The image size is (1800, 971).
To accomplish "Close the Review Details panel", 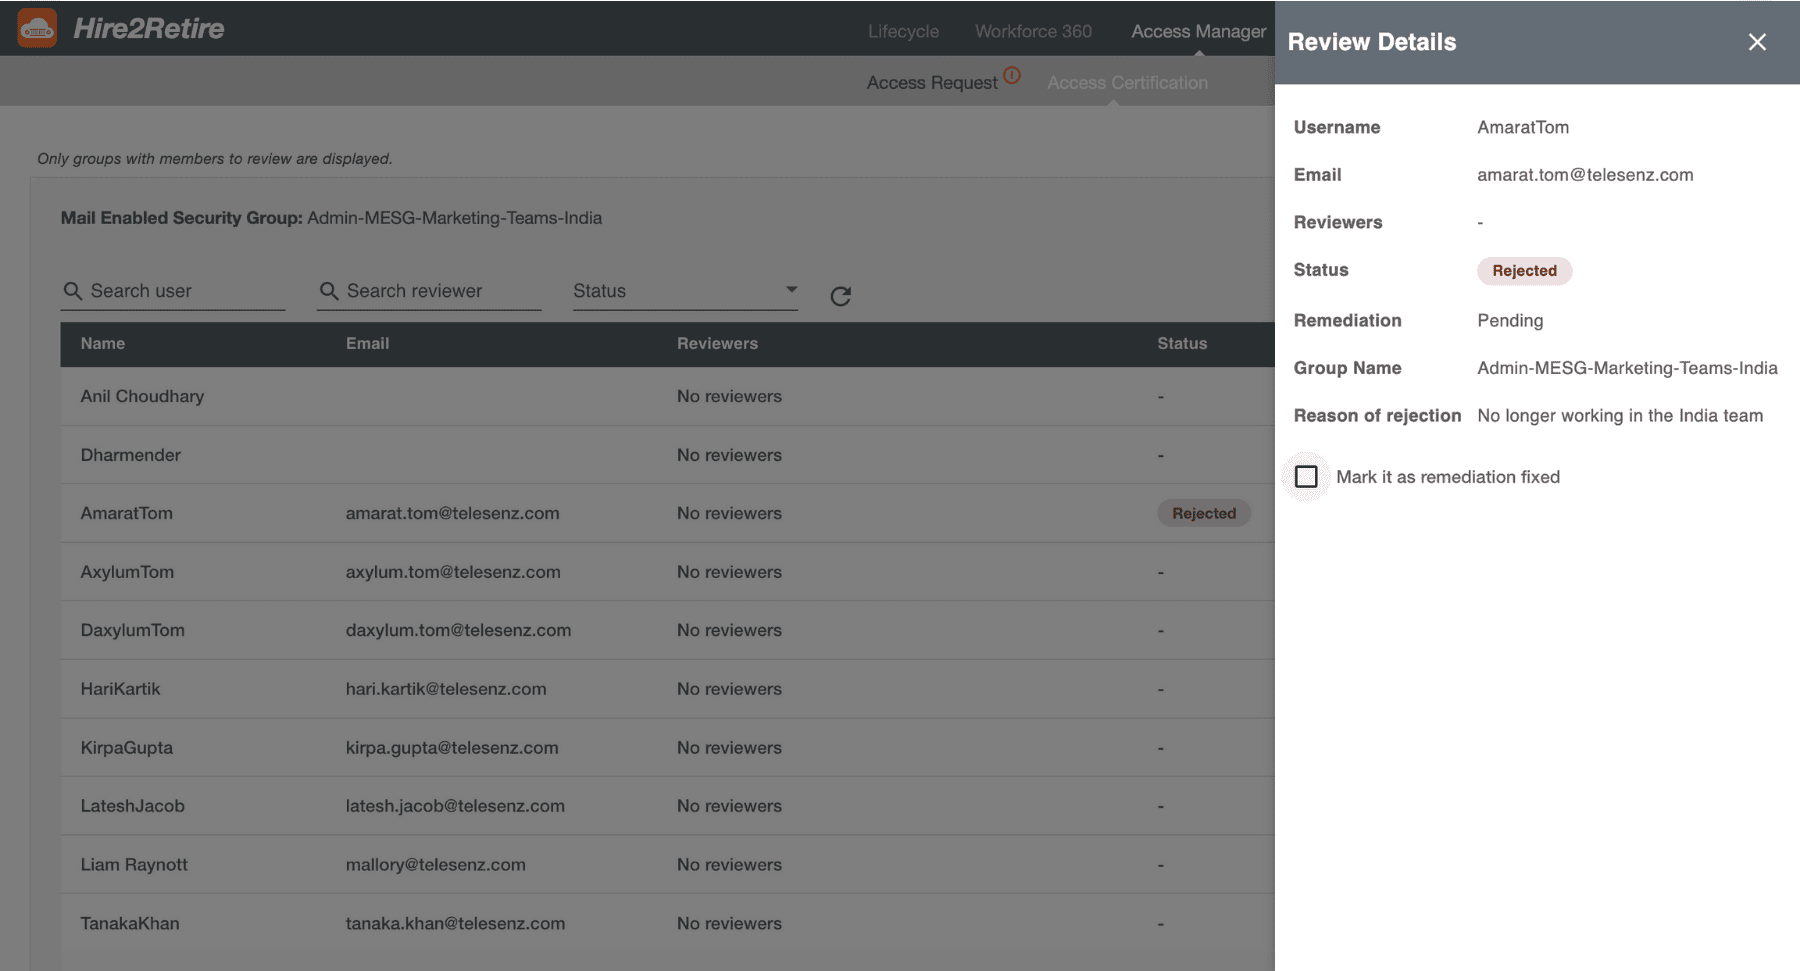I will [1757, 42].
